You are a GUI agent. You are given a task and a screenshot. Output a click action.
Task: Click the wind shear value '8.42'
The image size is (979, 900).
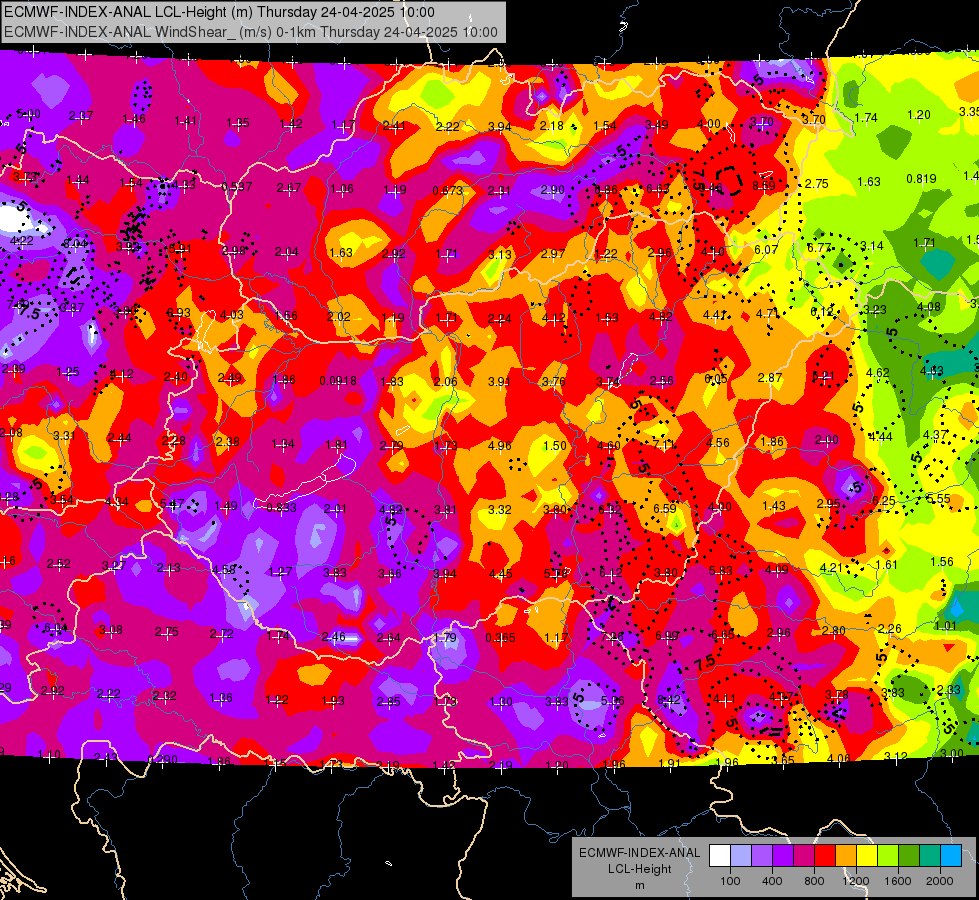(x=669, y=700)
